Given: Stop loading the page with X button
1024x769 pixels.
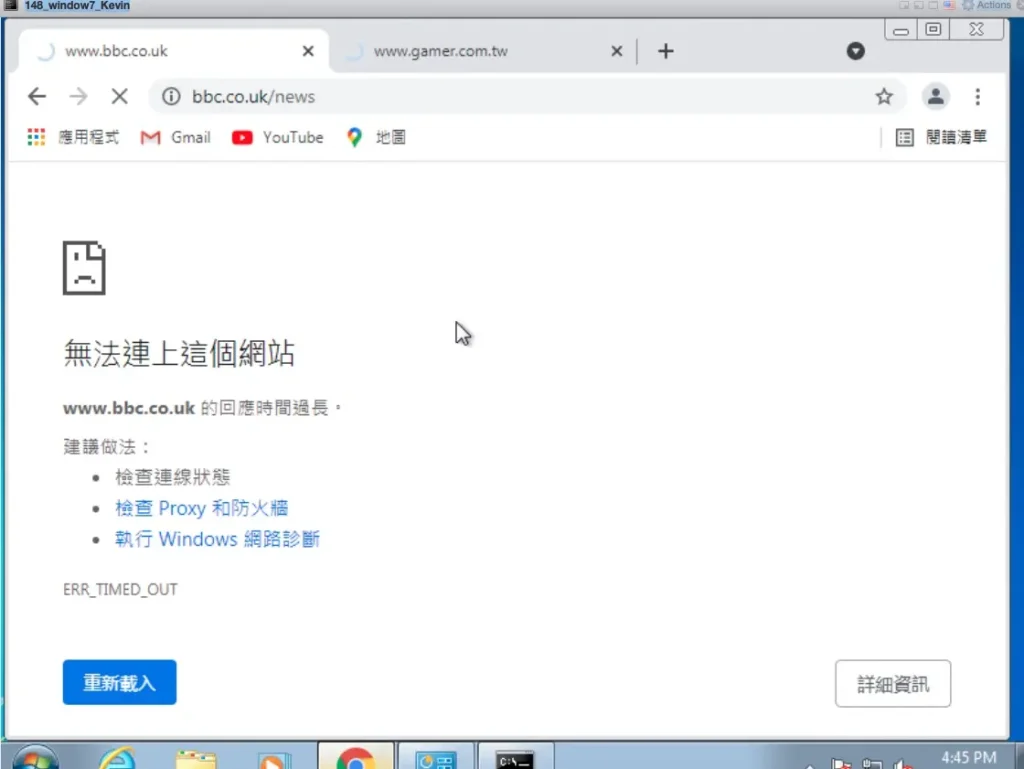Looking at the screenshot, I should (x=119, y=97).
